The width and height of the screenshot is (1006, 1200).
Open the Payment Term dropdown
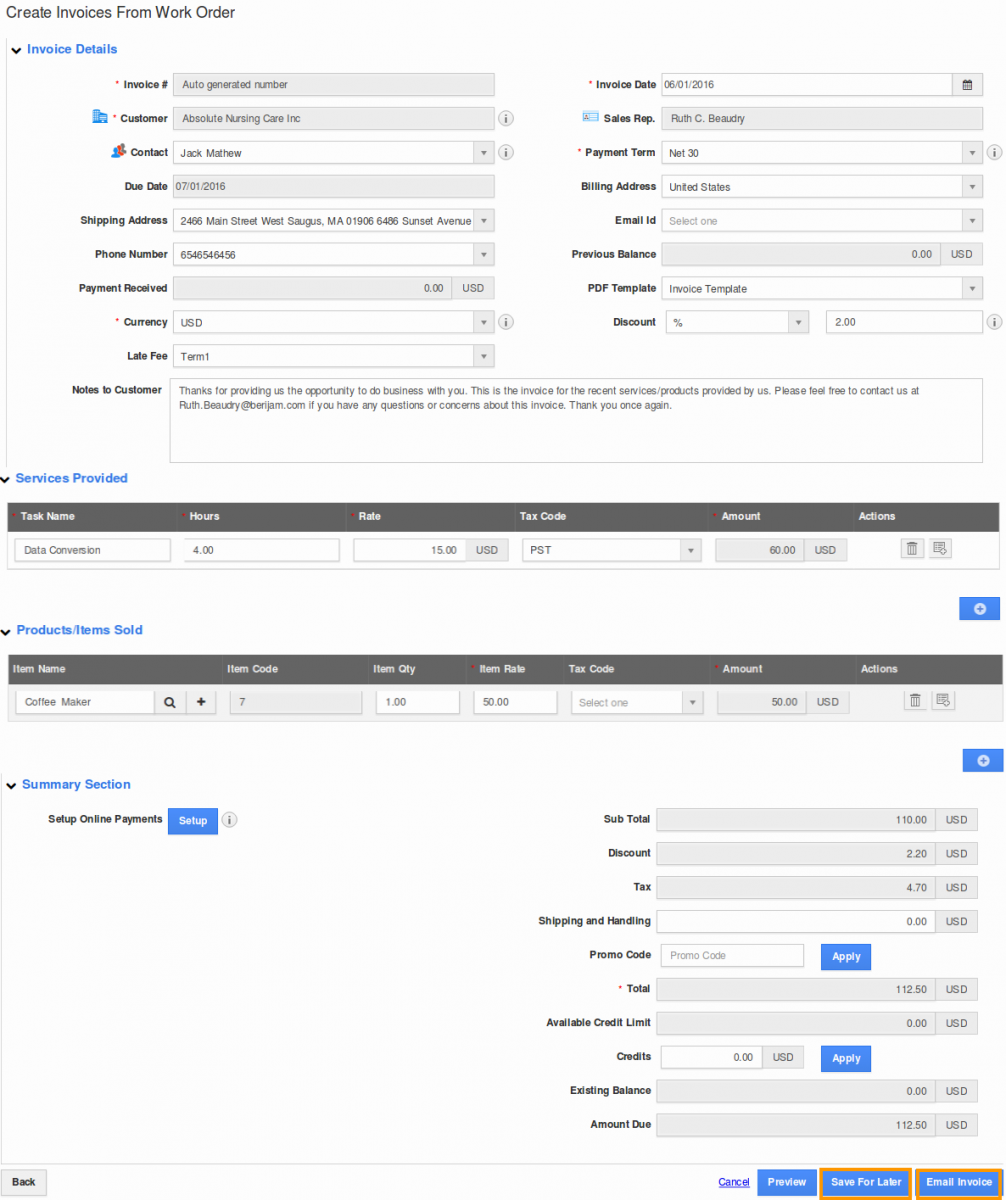pyautogui.click(x=972, y=153)
